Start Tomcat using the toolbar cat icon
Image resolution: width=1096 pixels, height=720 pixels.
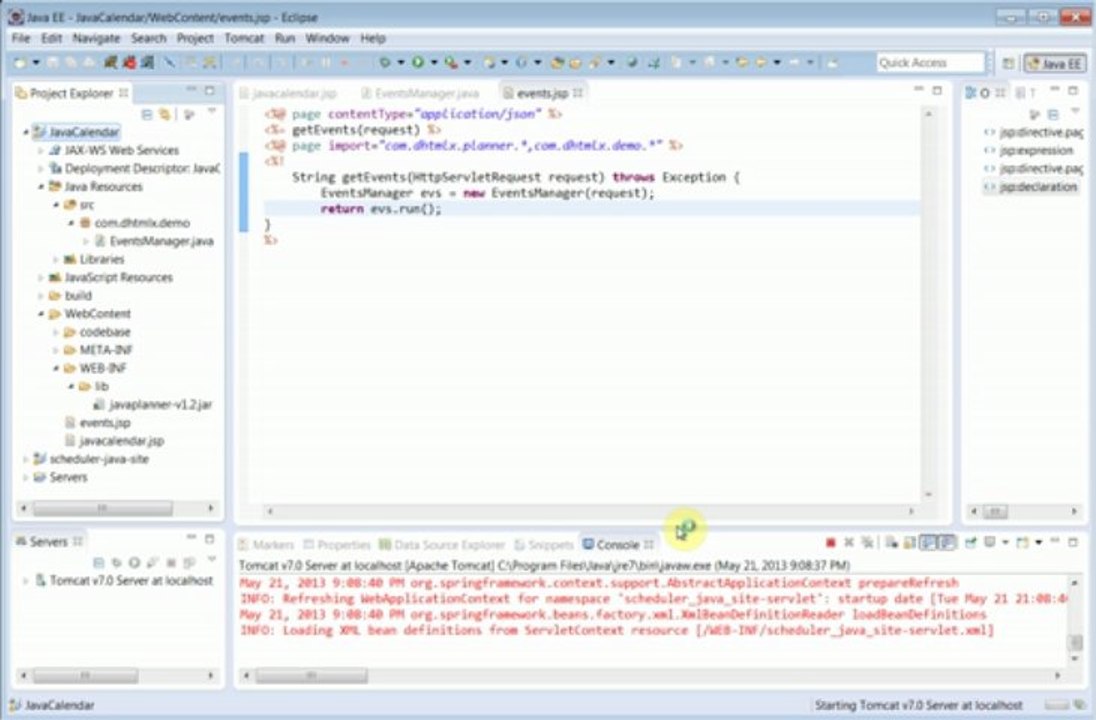(110, 63)
